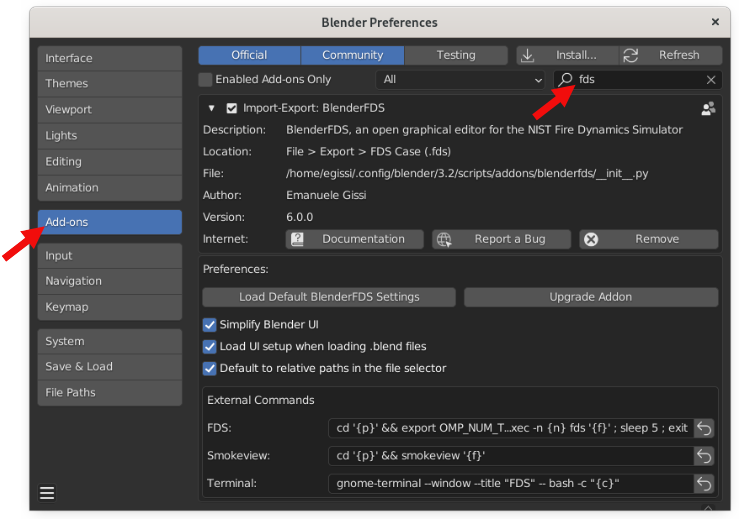Disable the BlenderFDS add-on checkbox

231,109
